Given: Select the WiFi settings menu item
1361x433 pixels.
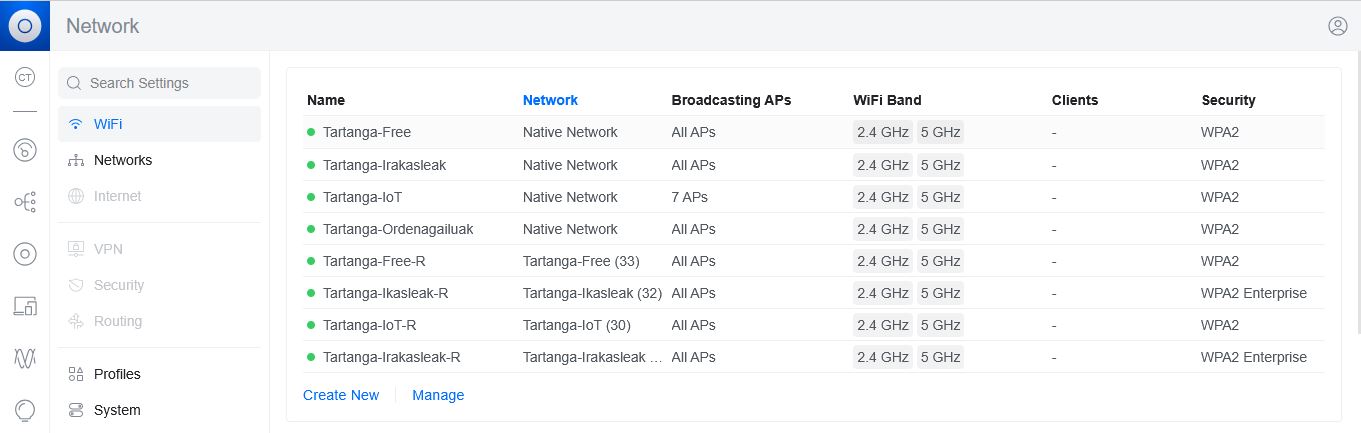Looking at the screenshot, I should point(159,124).
